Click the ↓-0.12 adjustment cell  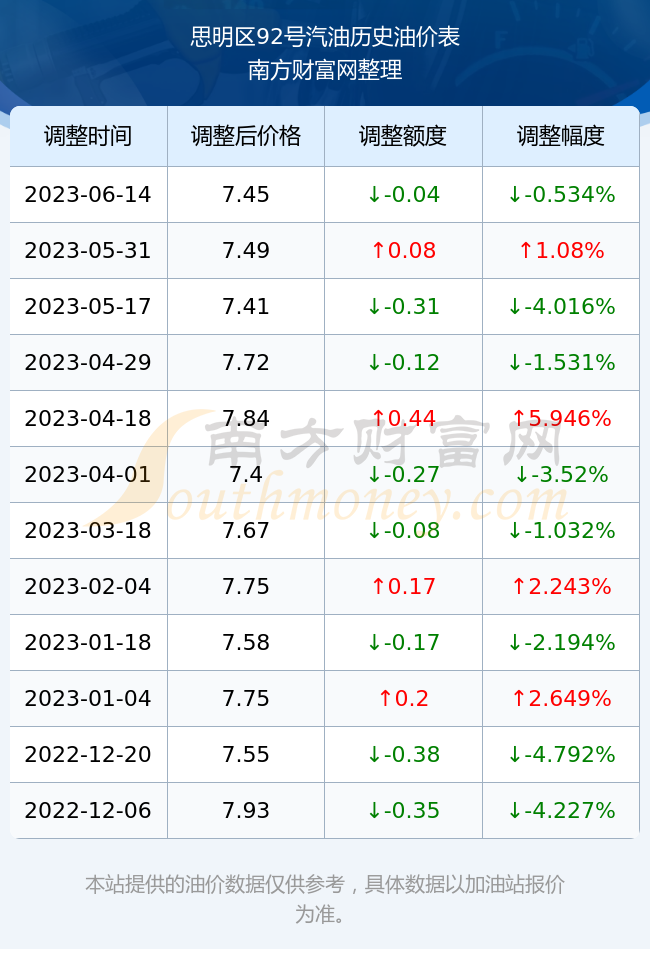click(403, 362)
